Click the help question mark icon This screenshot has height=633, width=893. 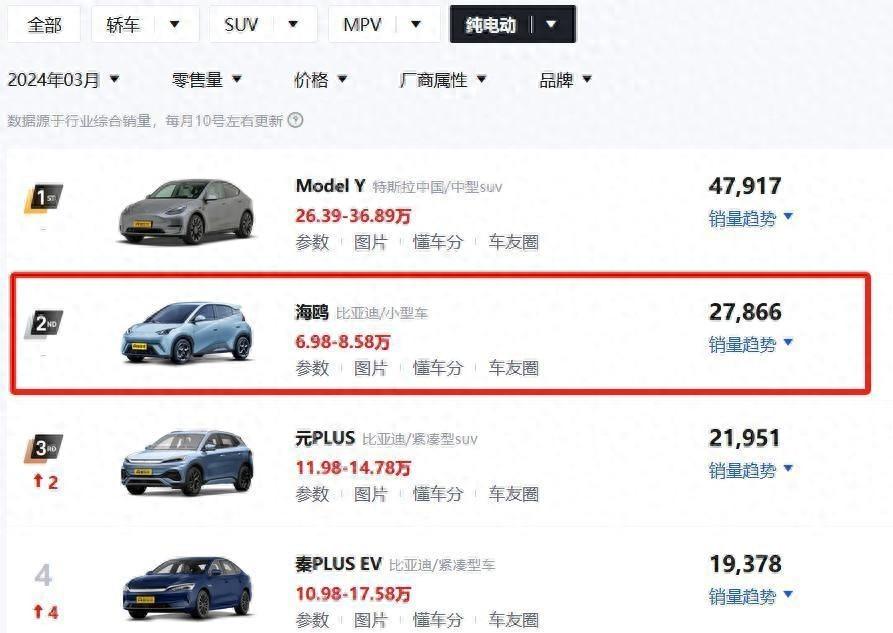tap(295, 120)
